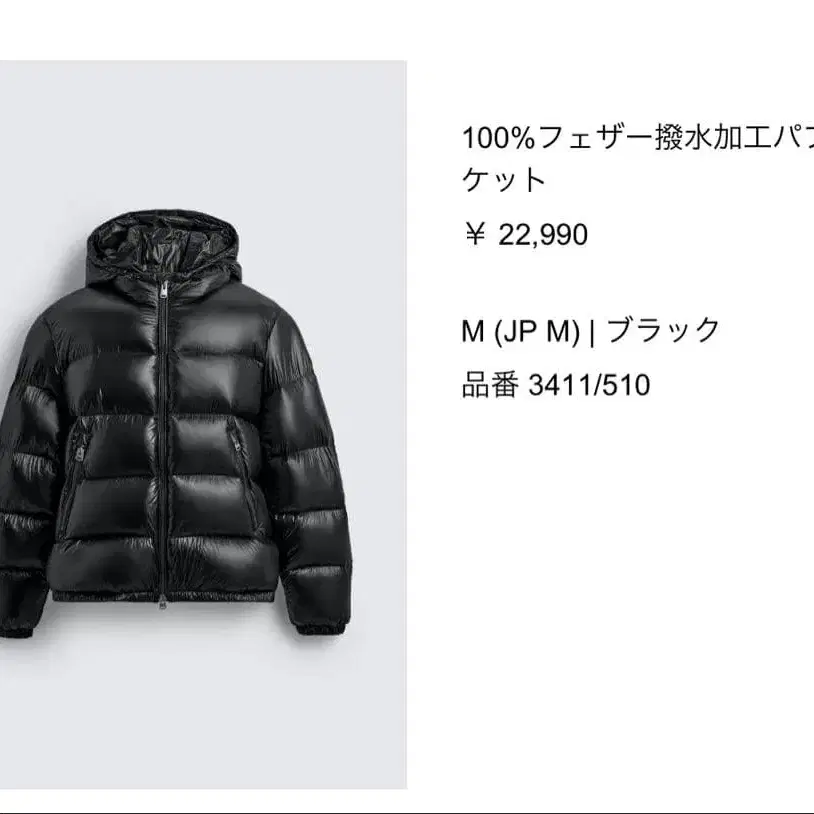The height and width of the screenshot is (814, 814).
Task: Select the 3411/510 product code
Action: click(x=589, y=385)
